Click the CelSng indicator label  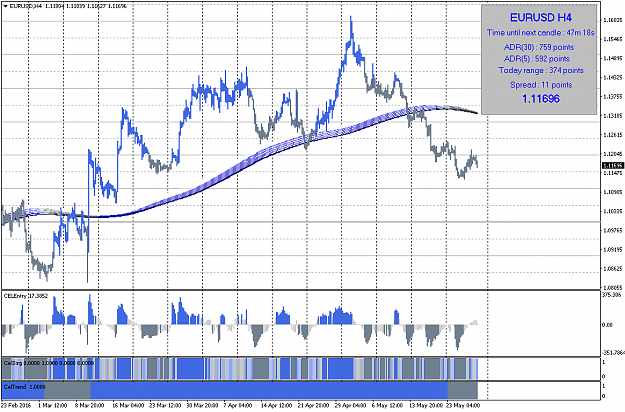click(49, 363)
